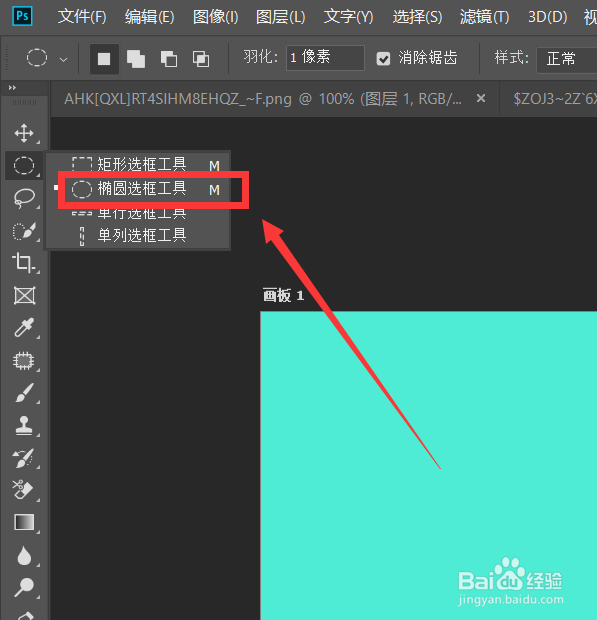Select the Eyedropper tool
Screen dimensions: 597x620
(24, 328)
